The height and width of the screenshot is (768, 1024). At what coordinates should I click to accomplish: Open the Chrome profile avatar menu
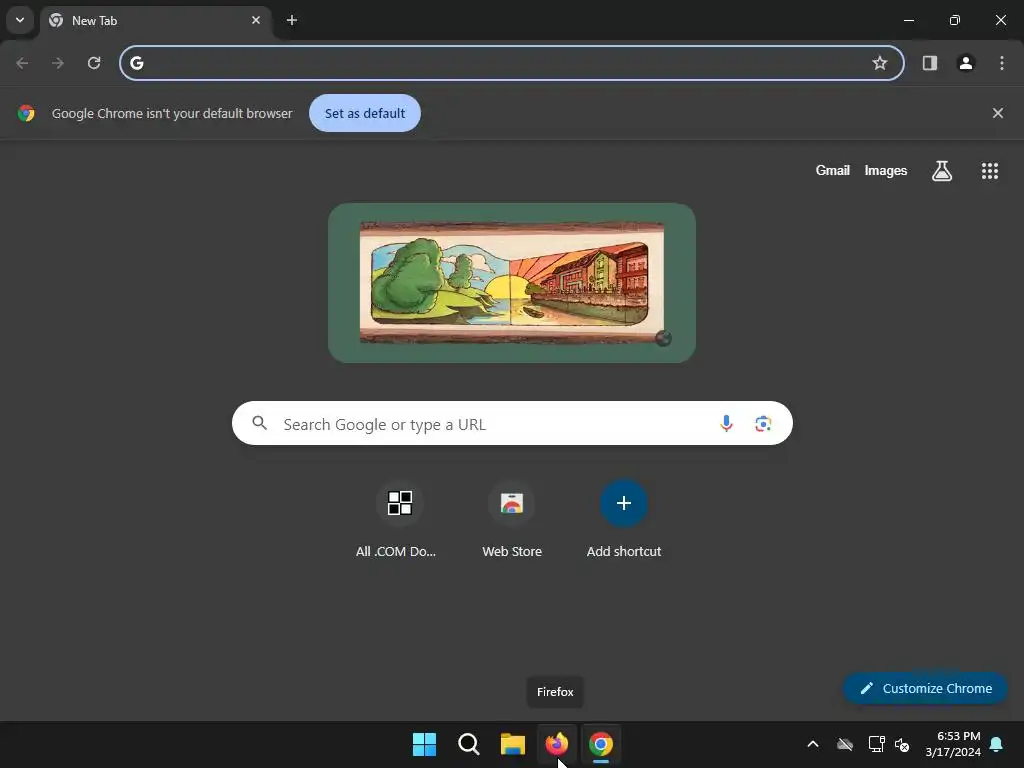pyautogui.click(x=965, y=63)
